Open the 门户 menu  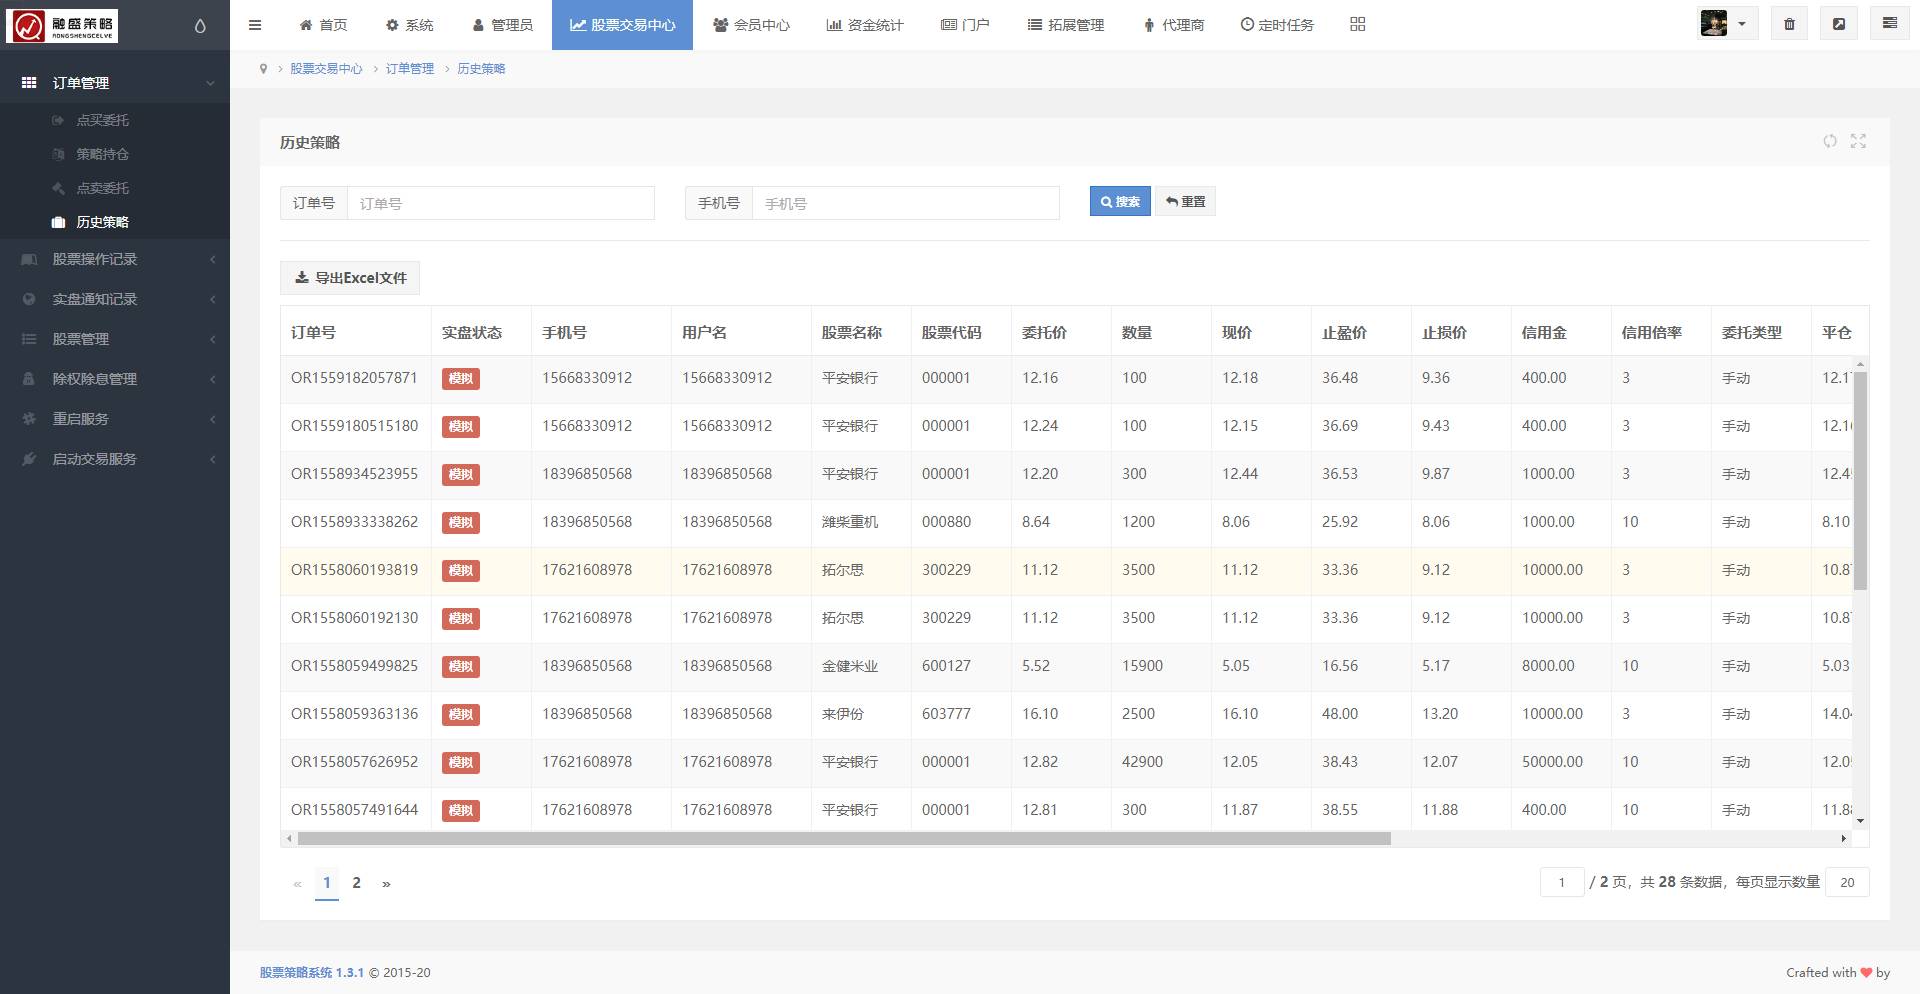coord(965,25)
